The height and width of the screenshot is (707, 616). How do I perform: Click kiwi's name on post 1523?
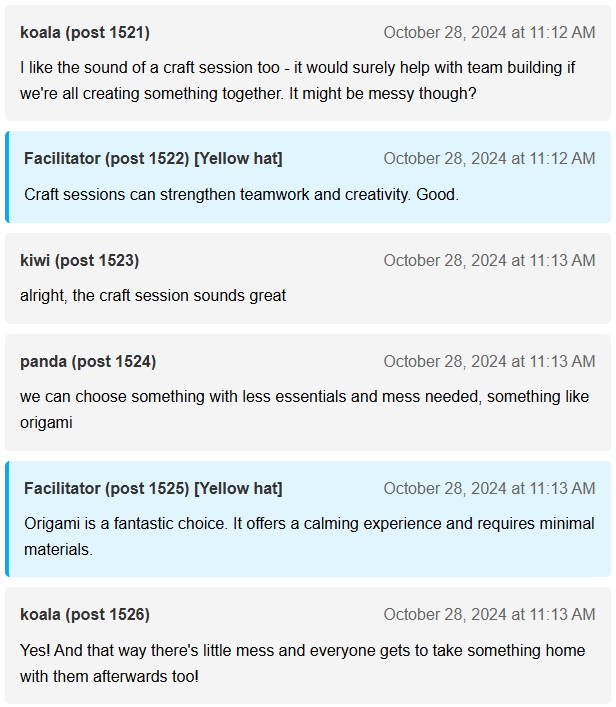click(x=79, y=261)
